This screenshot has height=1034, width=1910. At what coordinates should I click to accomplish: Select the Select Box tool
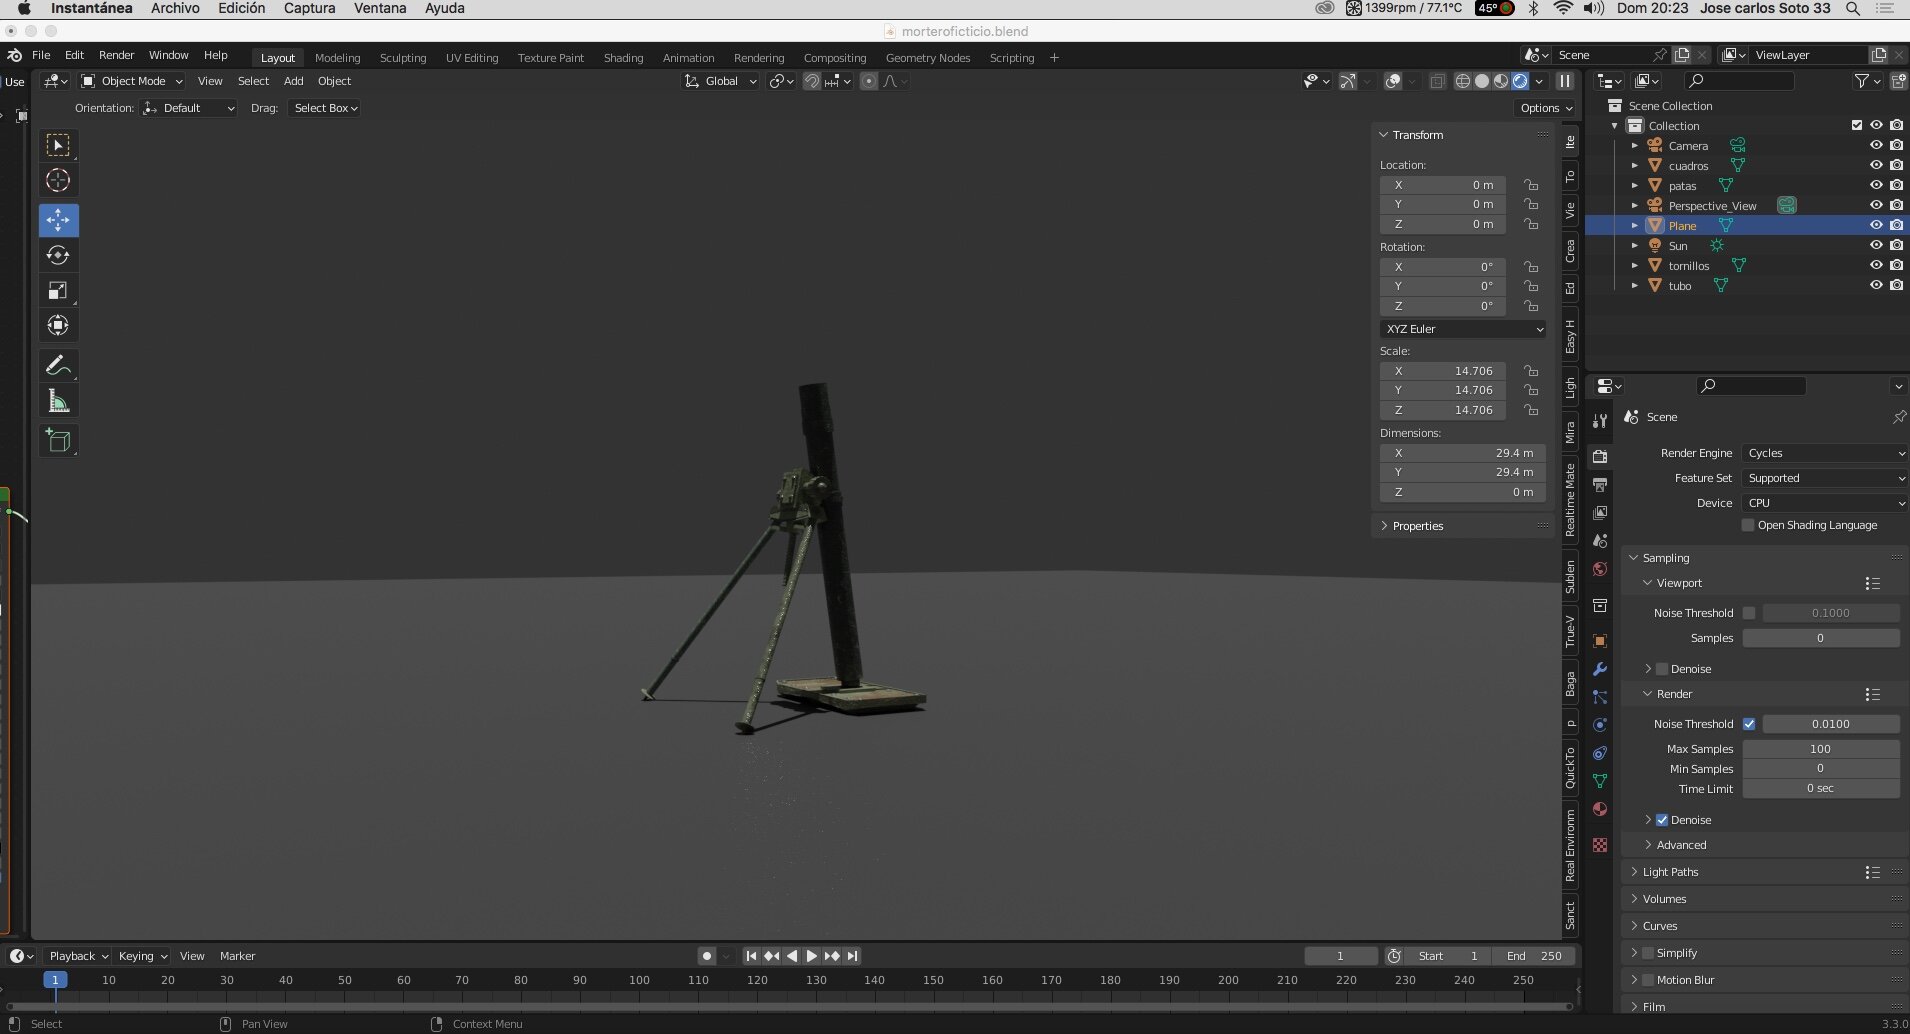tap(58, 145)
